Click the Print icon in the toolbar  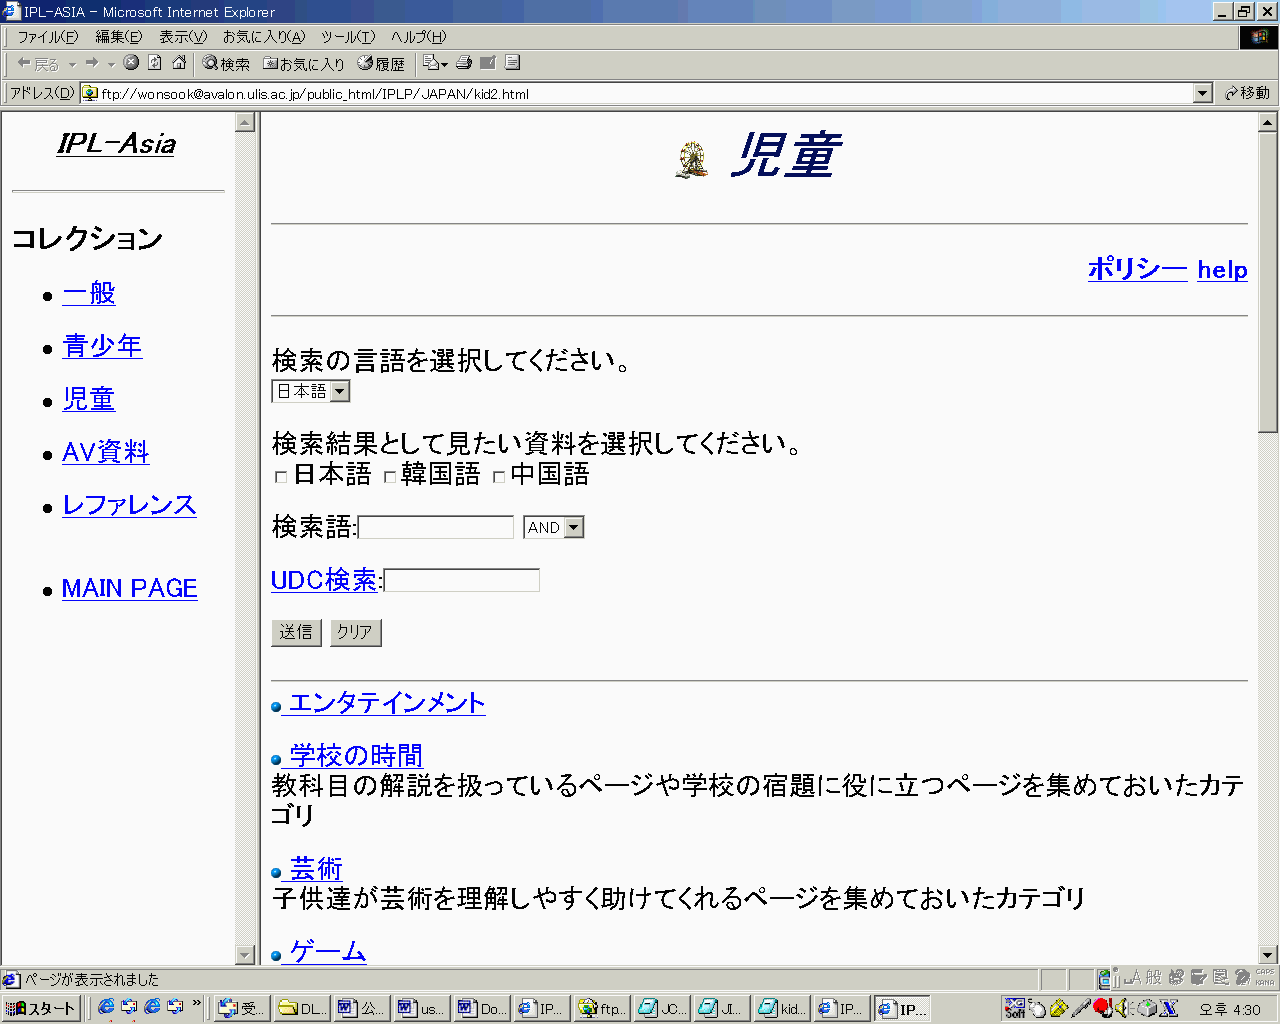(x=464, y=63)
